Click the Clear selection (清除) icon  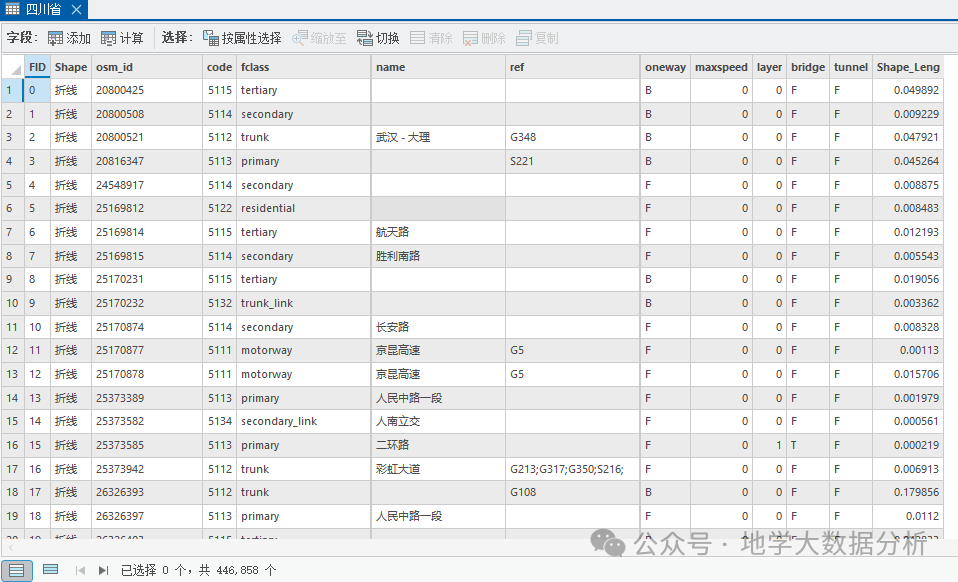(x=417, y=38)
